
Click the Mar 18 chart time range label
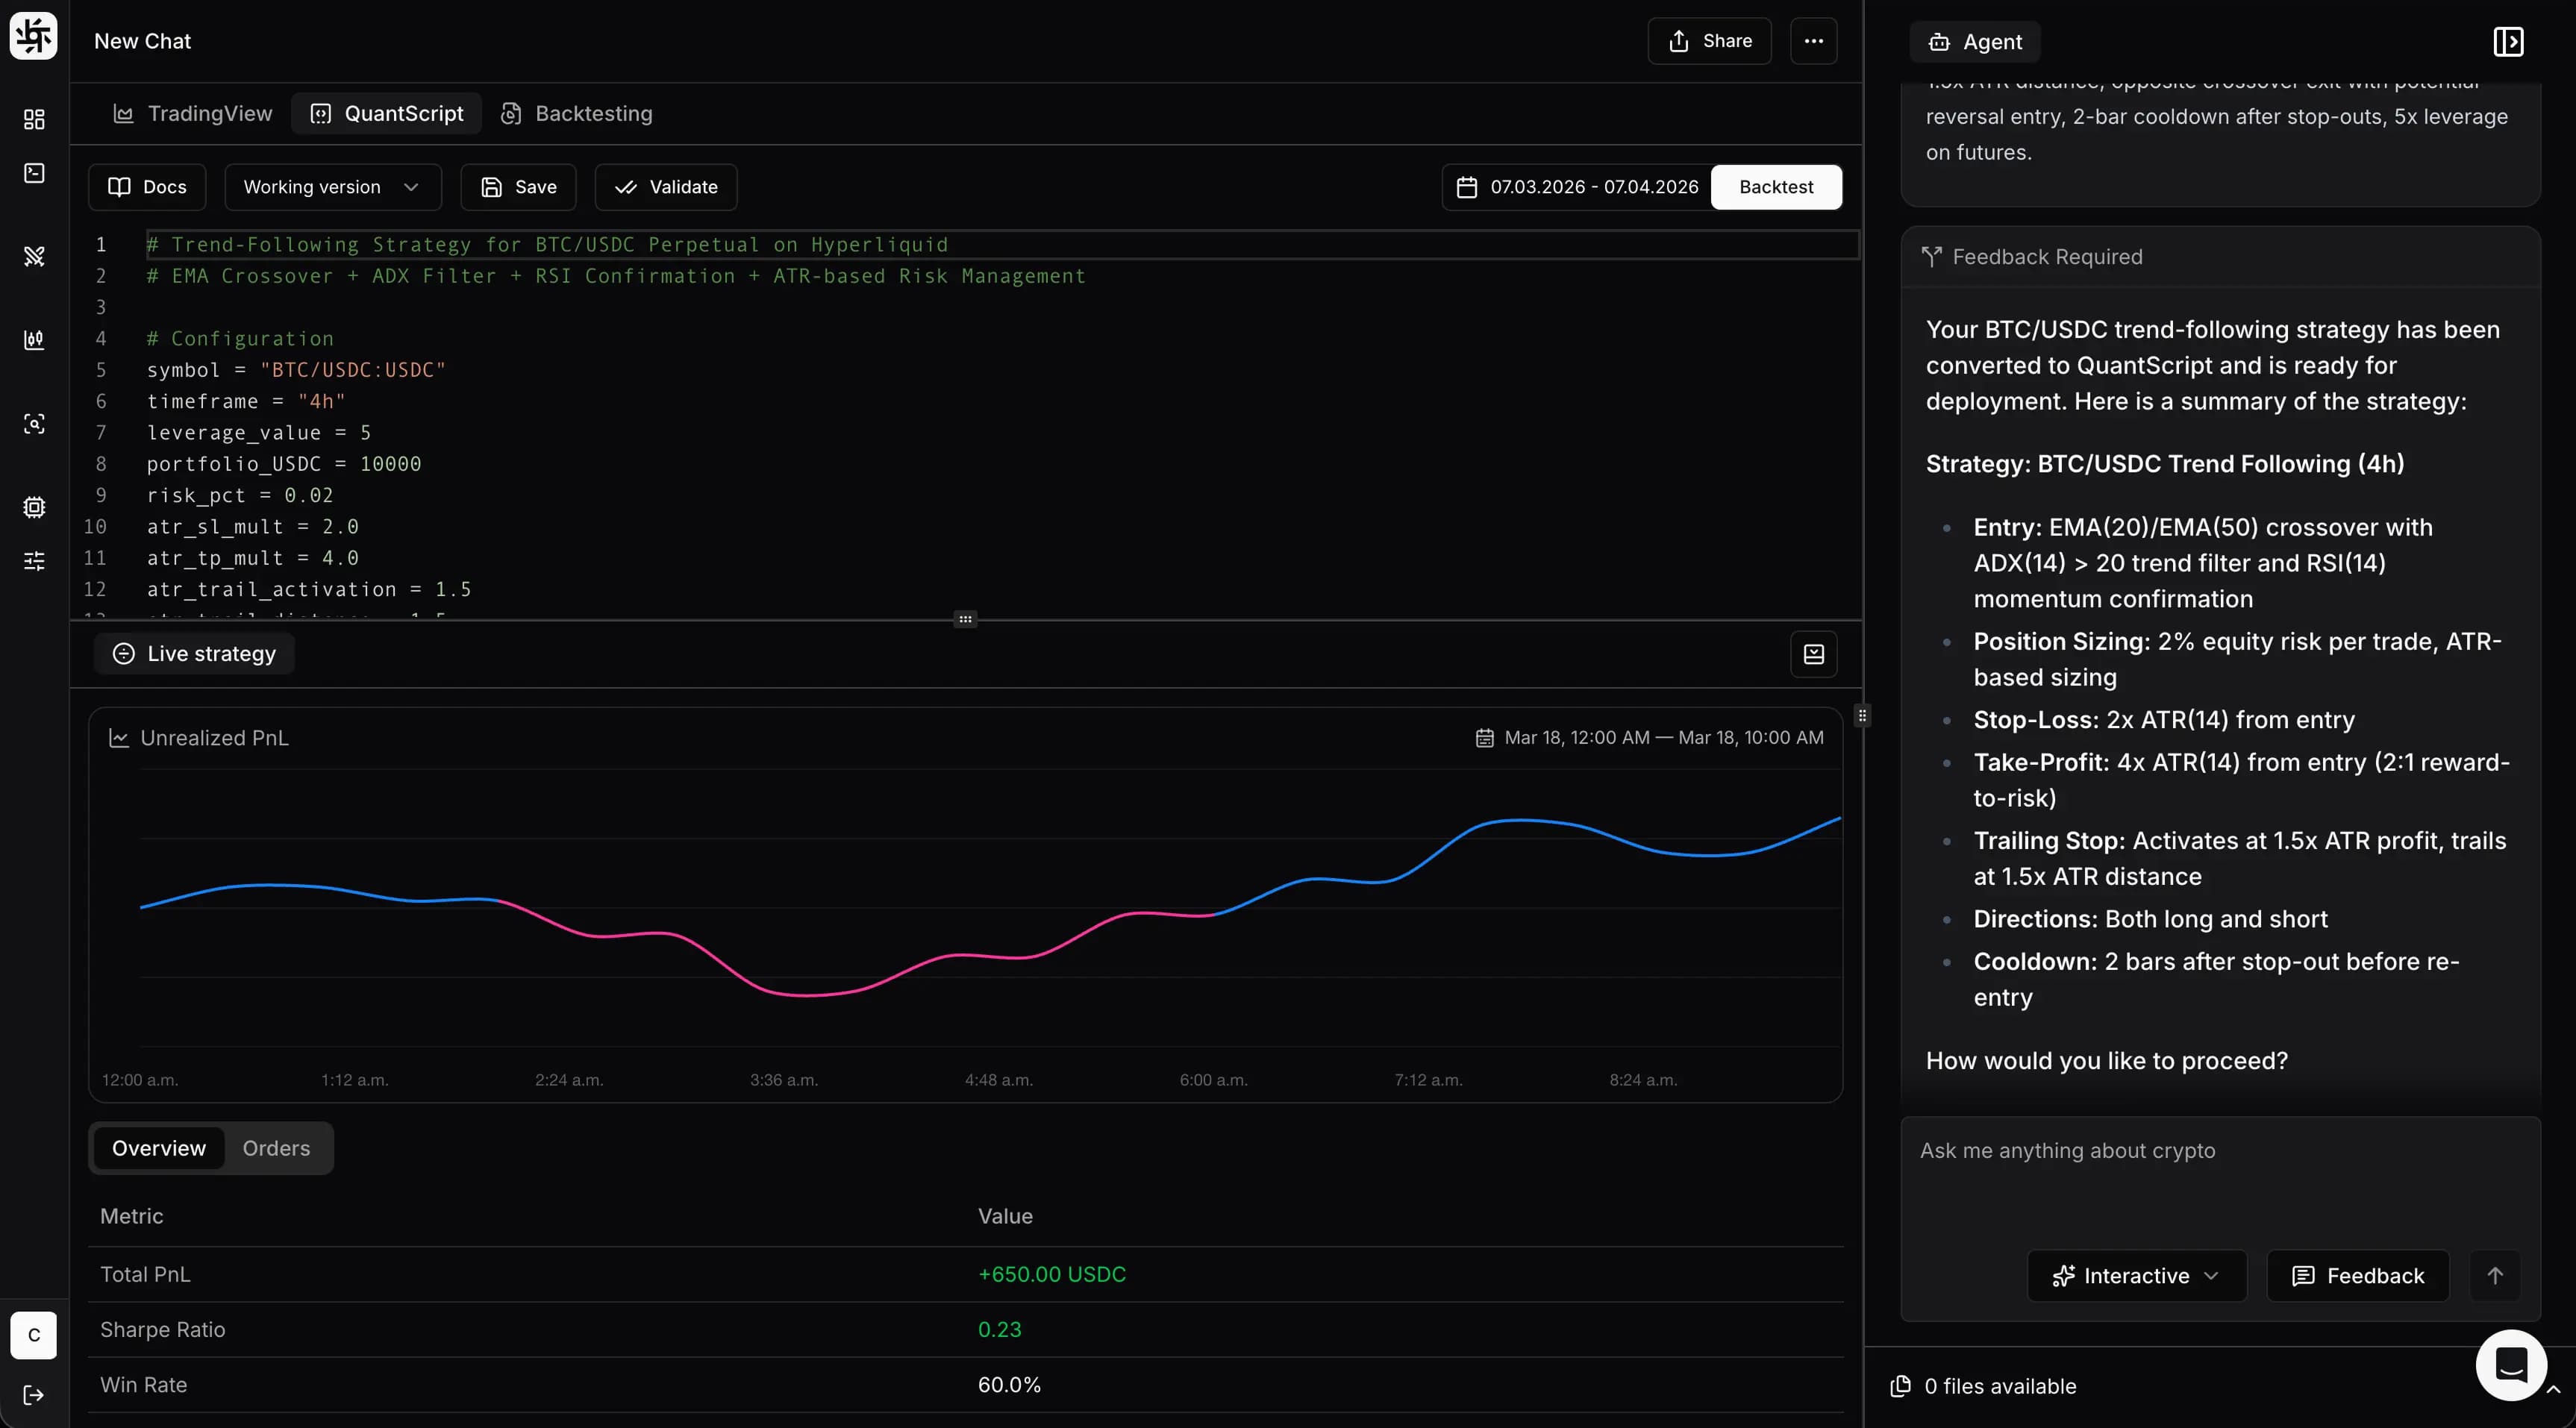coord(1664,738)
